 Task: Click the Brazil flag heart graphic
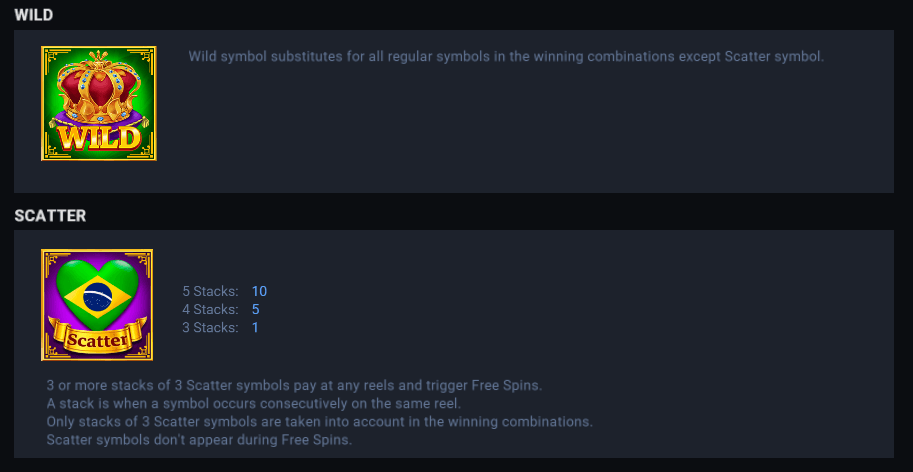pyautogui.click(x=97, y=293)
